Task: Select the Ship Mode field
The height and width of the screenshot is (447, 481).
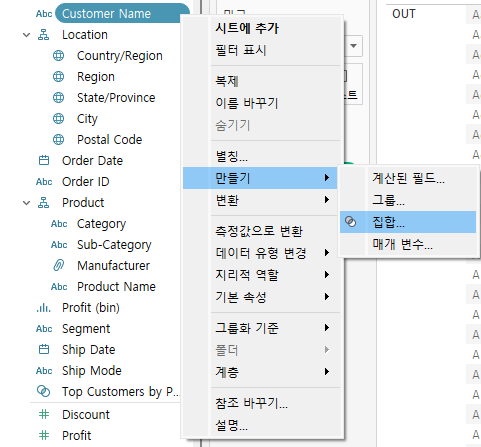Action: coord(92,371)
